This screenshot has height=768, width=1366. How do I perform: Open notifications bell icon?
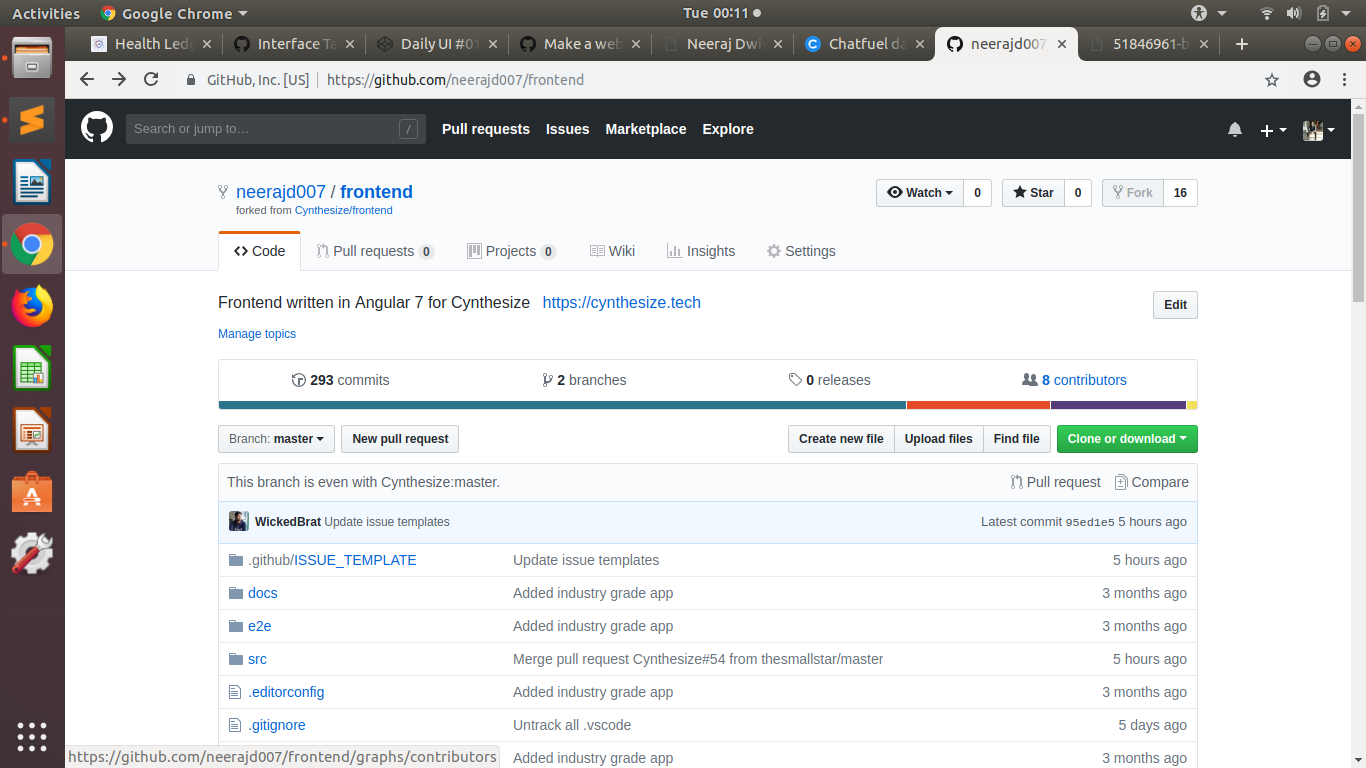pos(1234,128)
